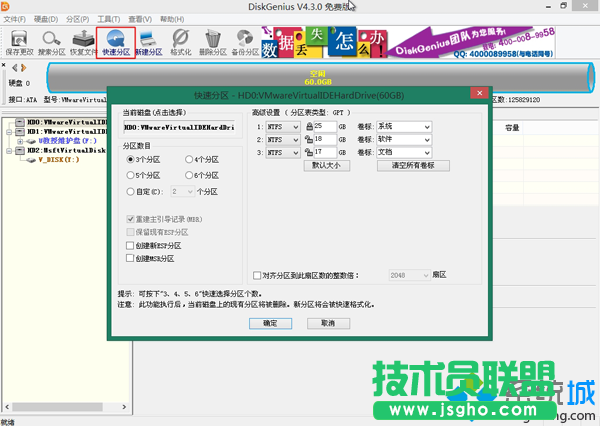Open the 文件(F) menu
The height and width of the screenshot is (426, 600).
click(15, 19)
